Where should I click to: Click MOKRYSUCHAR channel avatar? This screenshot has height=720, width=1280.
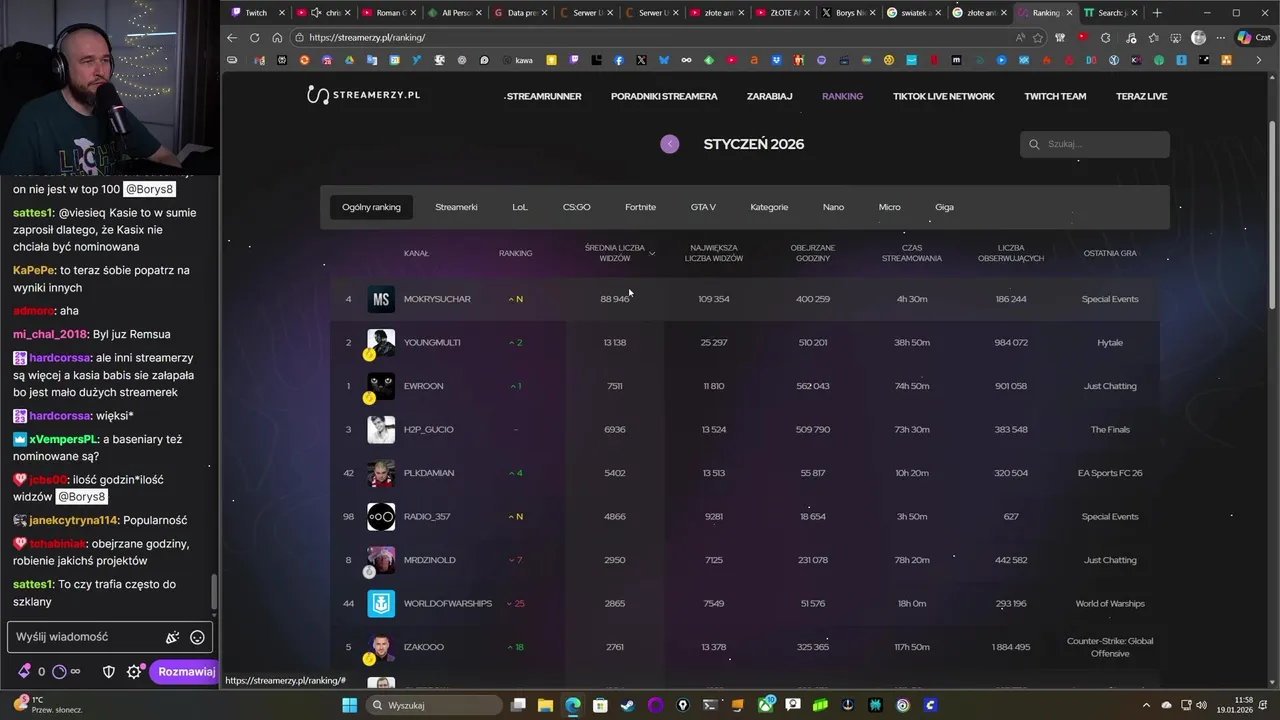(x=381, y=299)
